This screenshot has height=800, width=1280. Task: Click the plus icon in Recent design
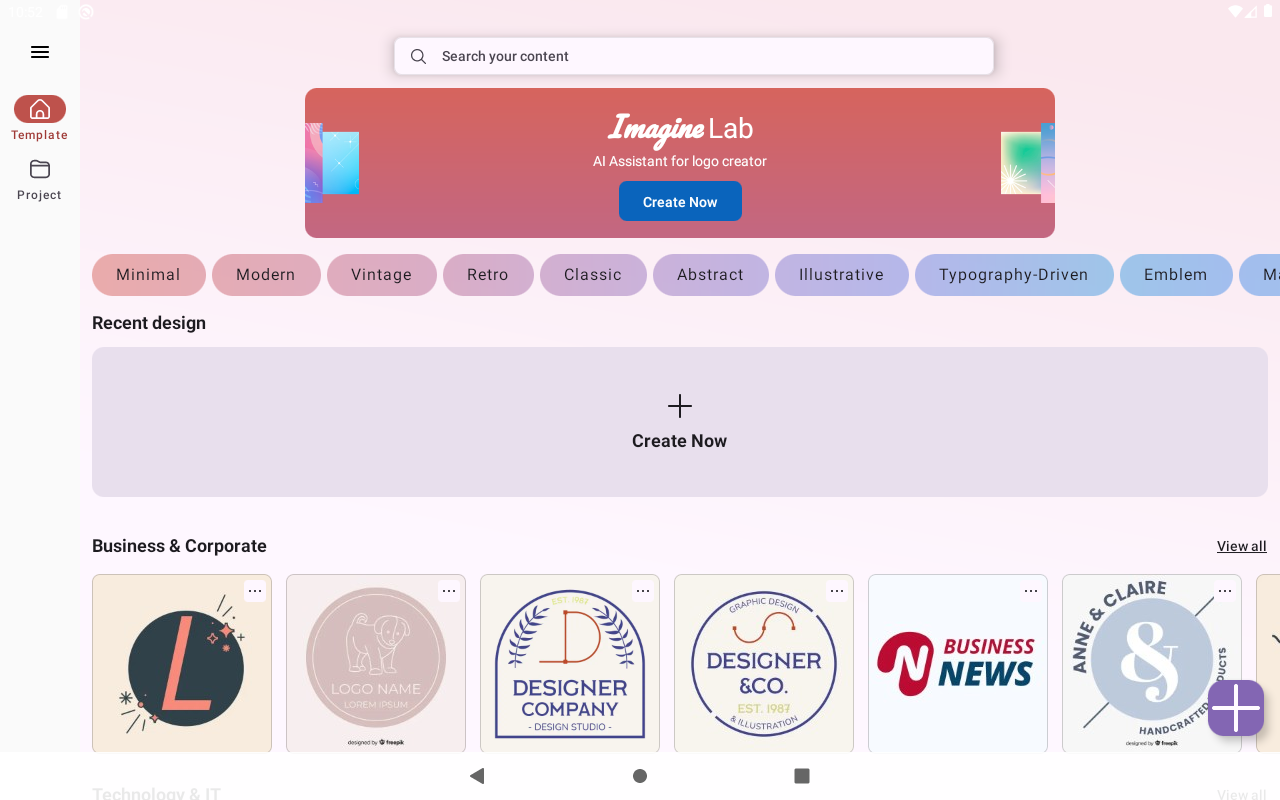[x=680, y=406]
